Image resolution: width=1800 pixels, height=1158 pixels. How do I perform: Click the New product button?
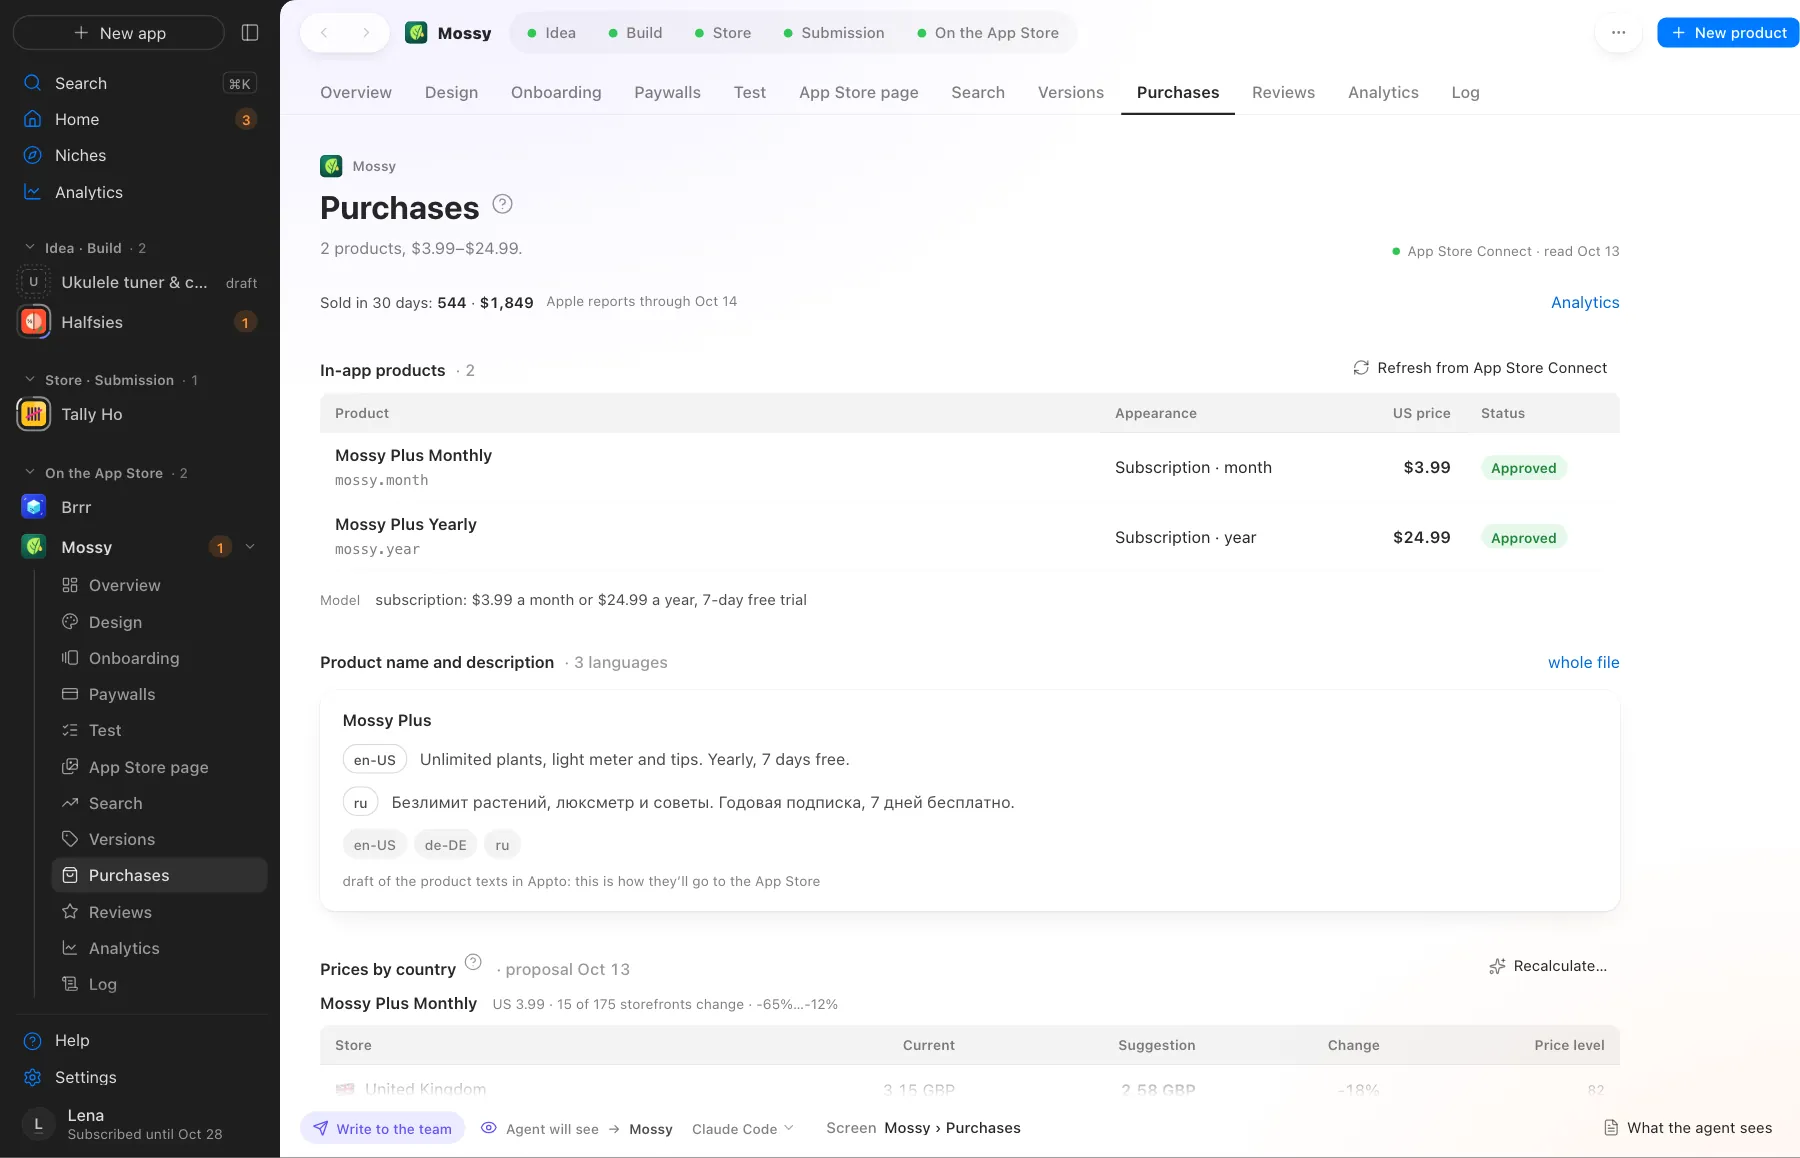pos(1728,33)
